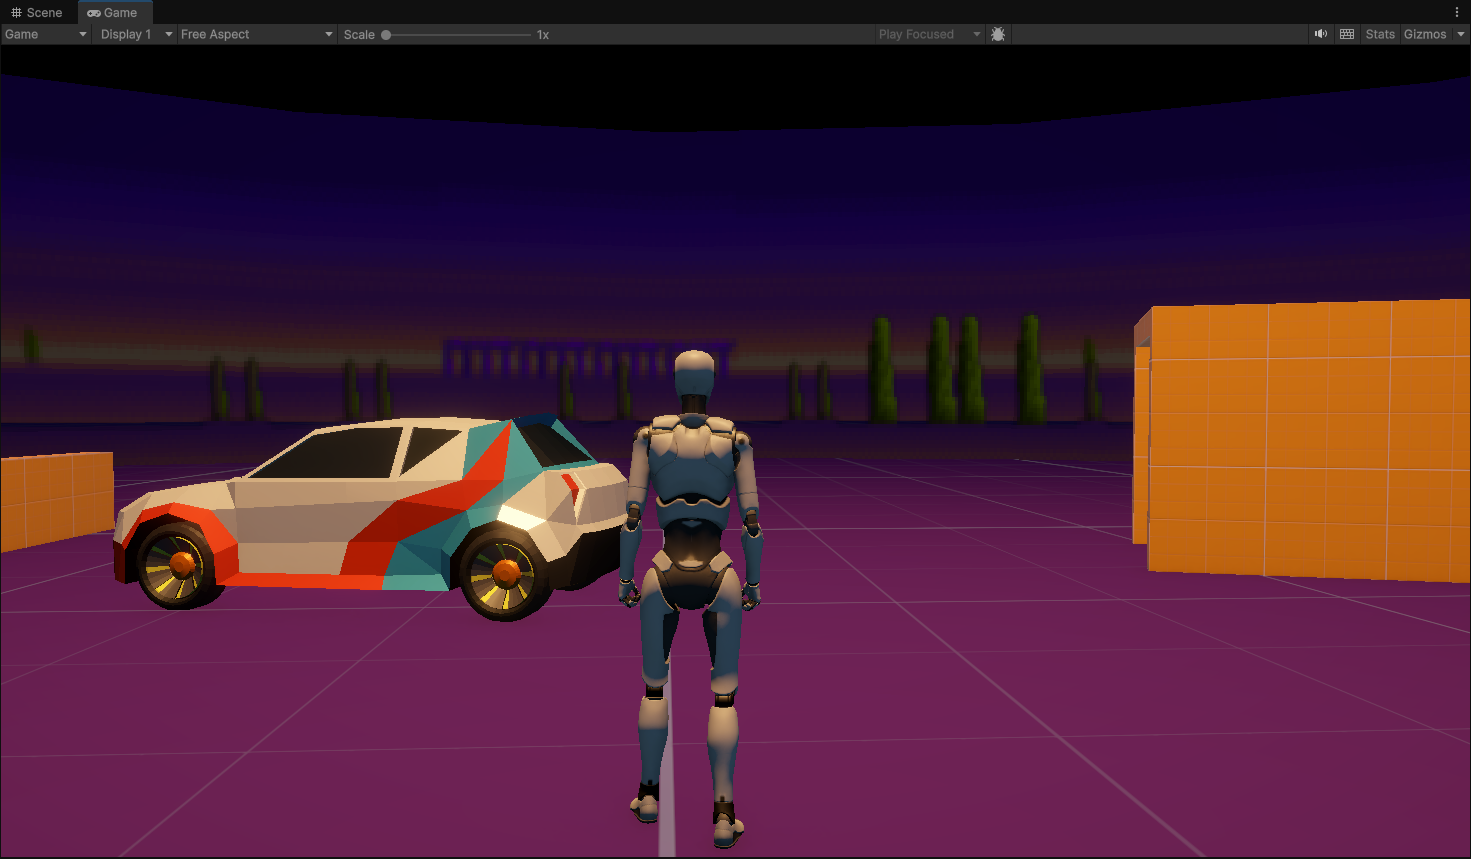
Task: Click the robot character's head
Action: click(694, 375)
